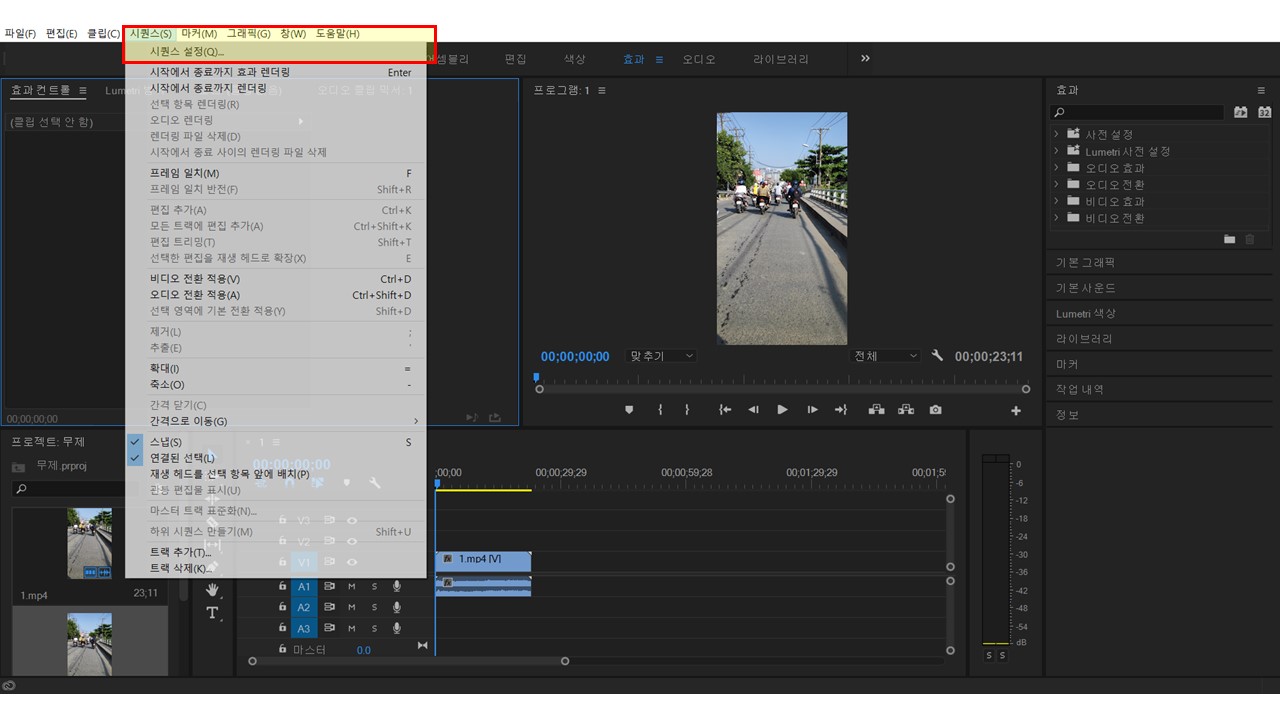Expand the 오디오 효과 folder

[x=1056, y=168]
